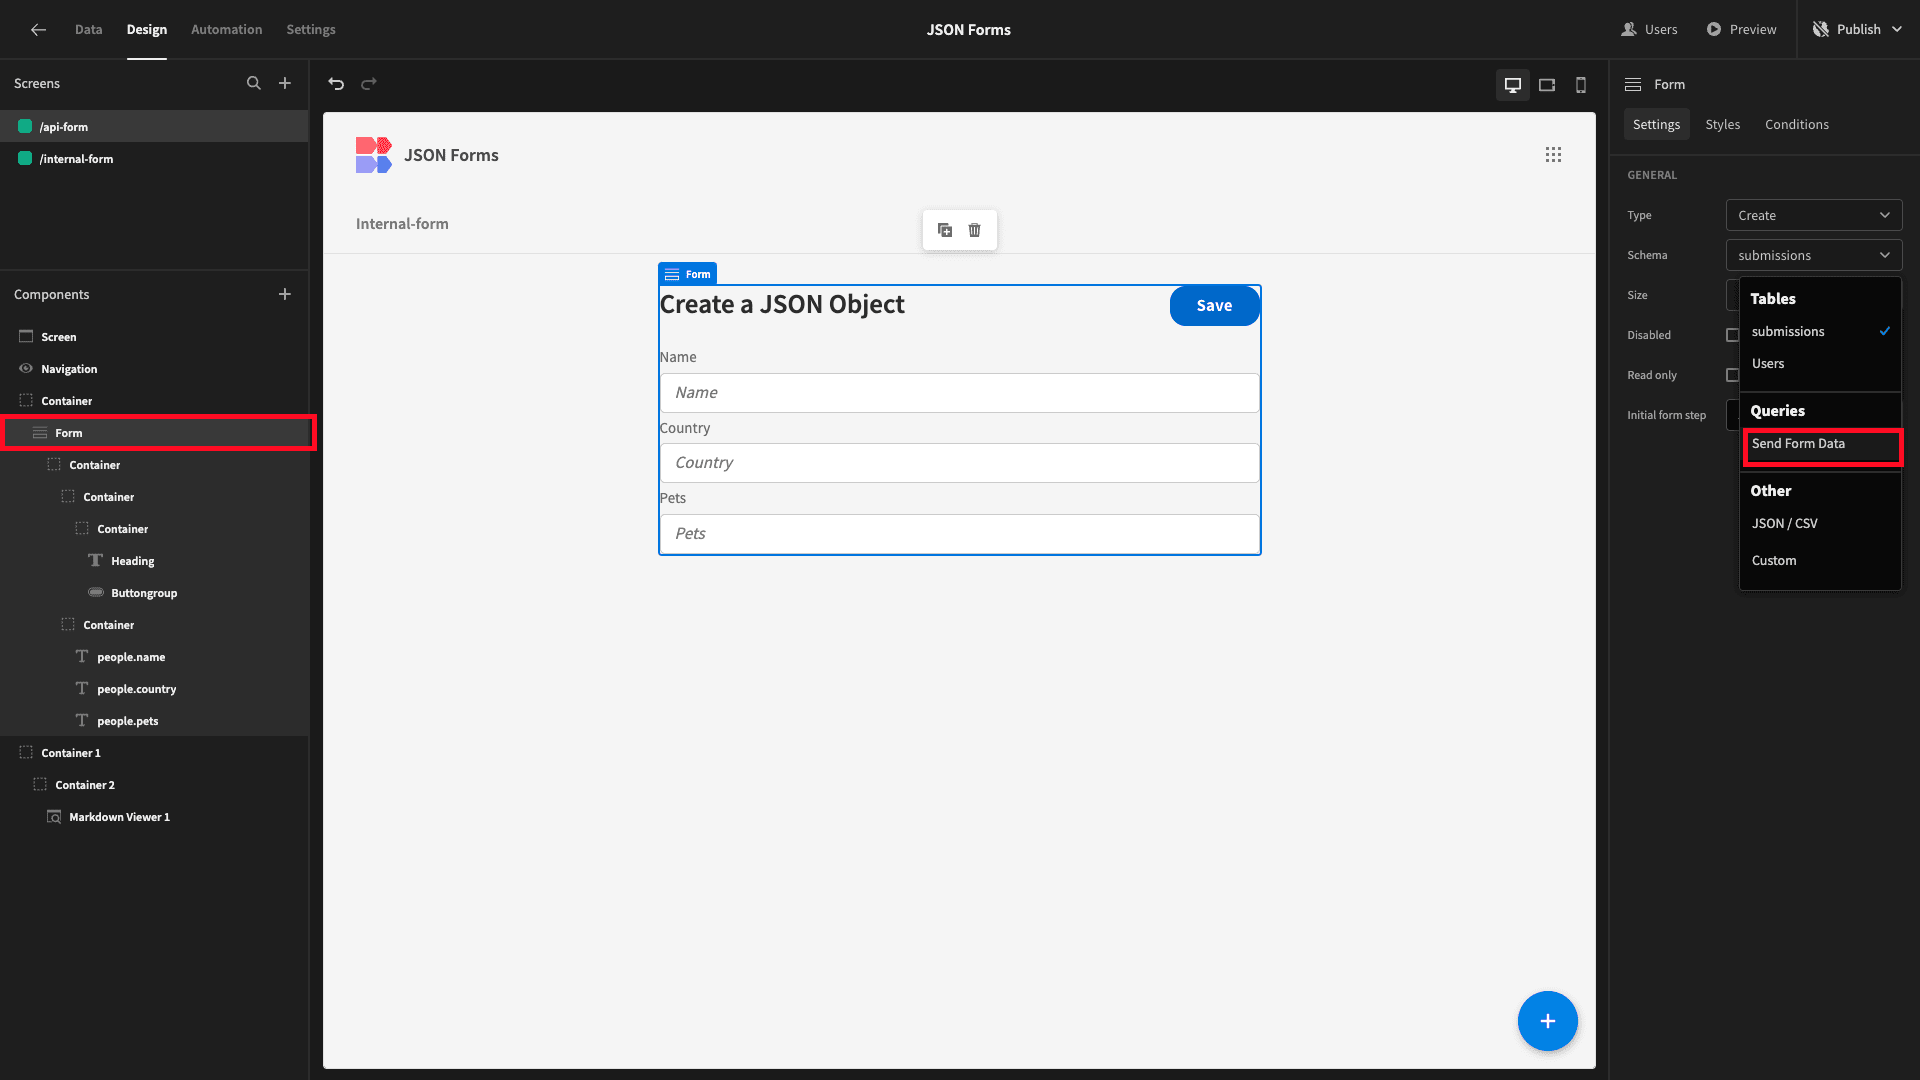Toggle the Read only checkbox
1920x1080 pixels.
coord(1734,375)
